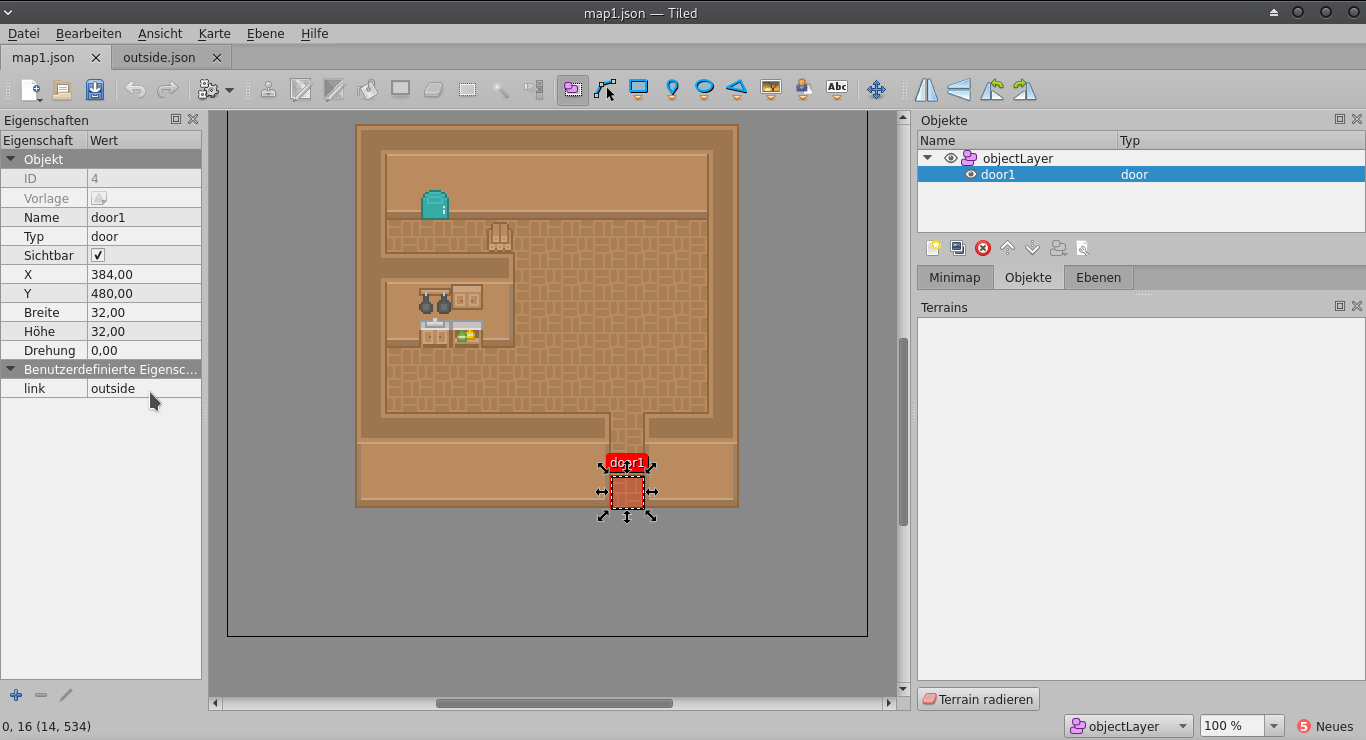
Task: Open the dropdown arrow beside the gears
Action: pos(229,90)
